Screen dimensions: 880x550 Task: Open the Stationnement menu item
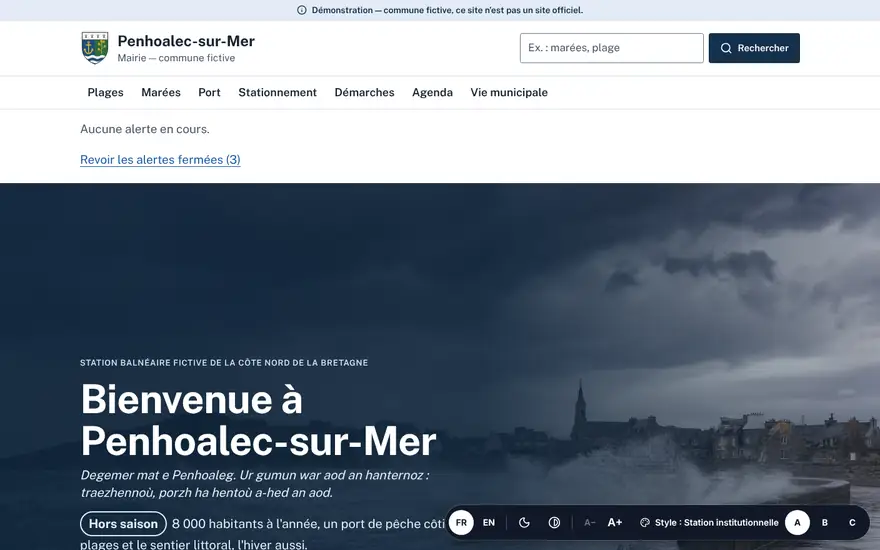(x=277, y=93)
